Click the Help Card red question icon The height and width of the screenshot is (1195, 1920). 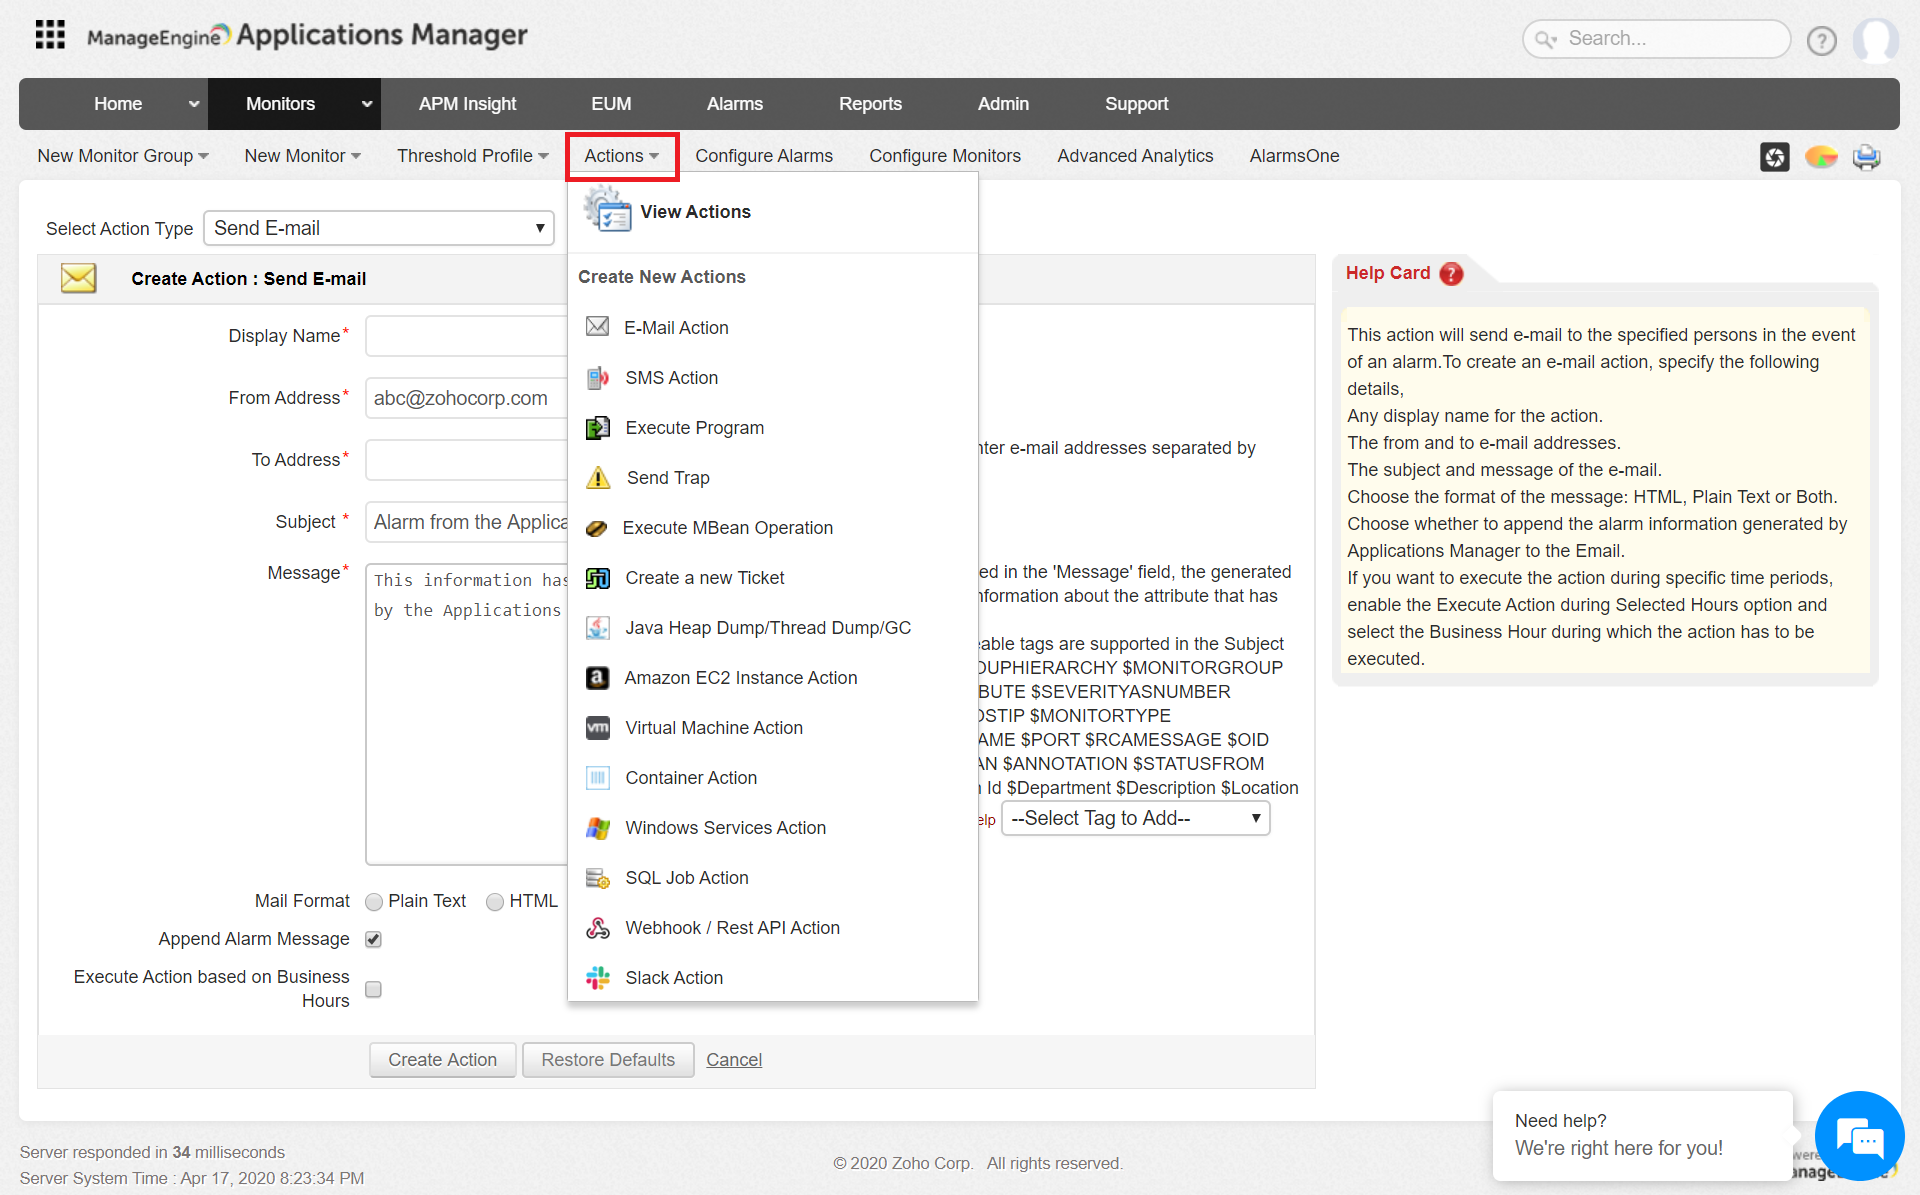1451,274
